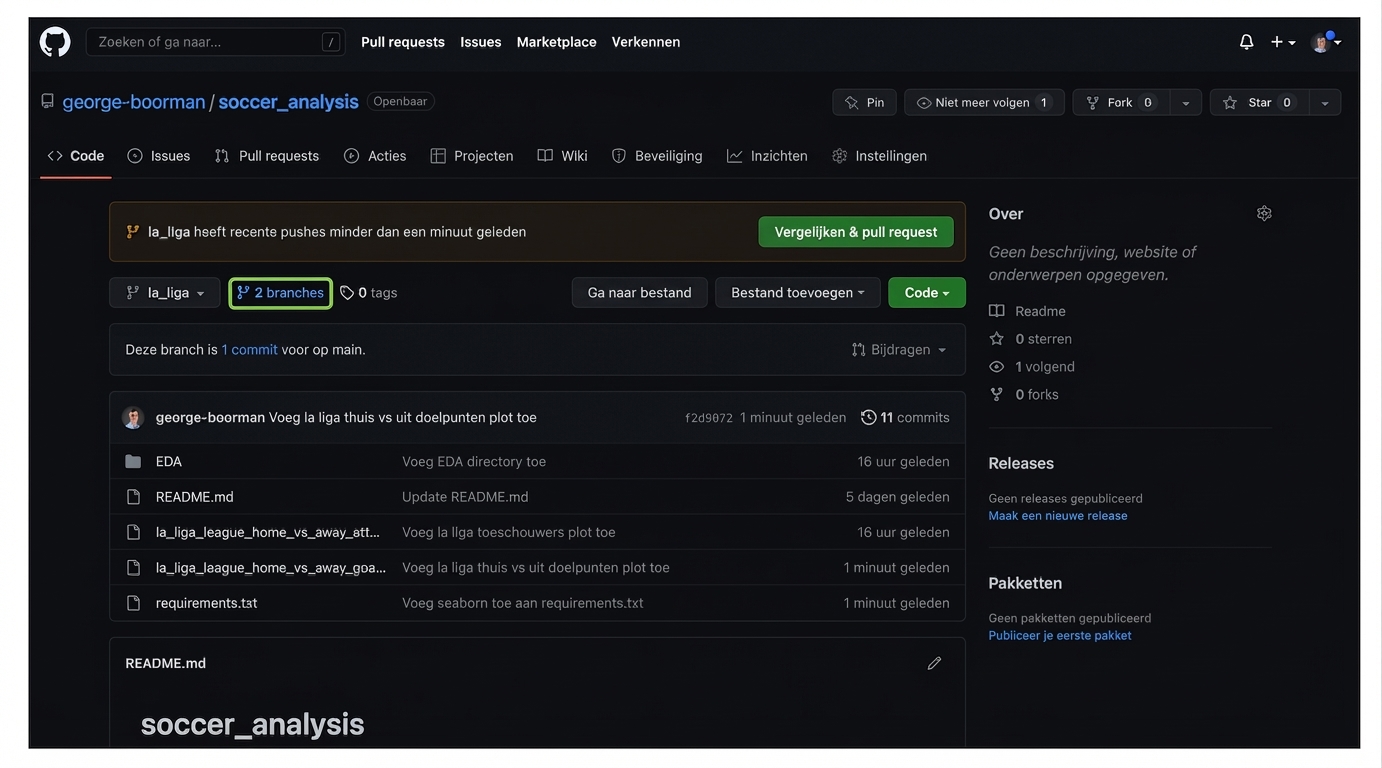Image resolution: width=1382 pixels, height=768 pixels.
Task: Click the tags label icon
Action: pyautogui.click(x=347, y=293)
